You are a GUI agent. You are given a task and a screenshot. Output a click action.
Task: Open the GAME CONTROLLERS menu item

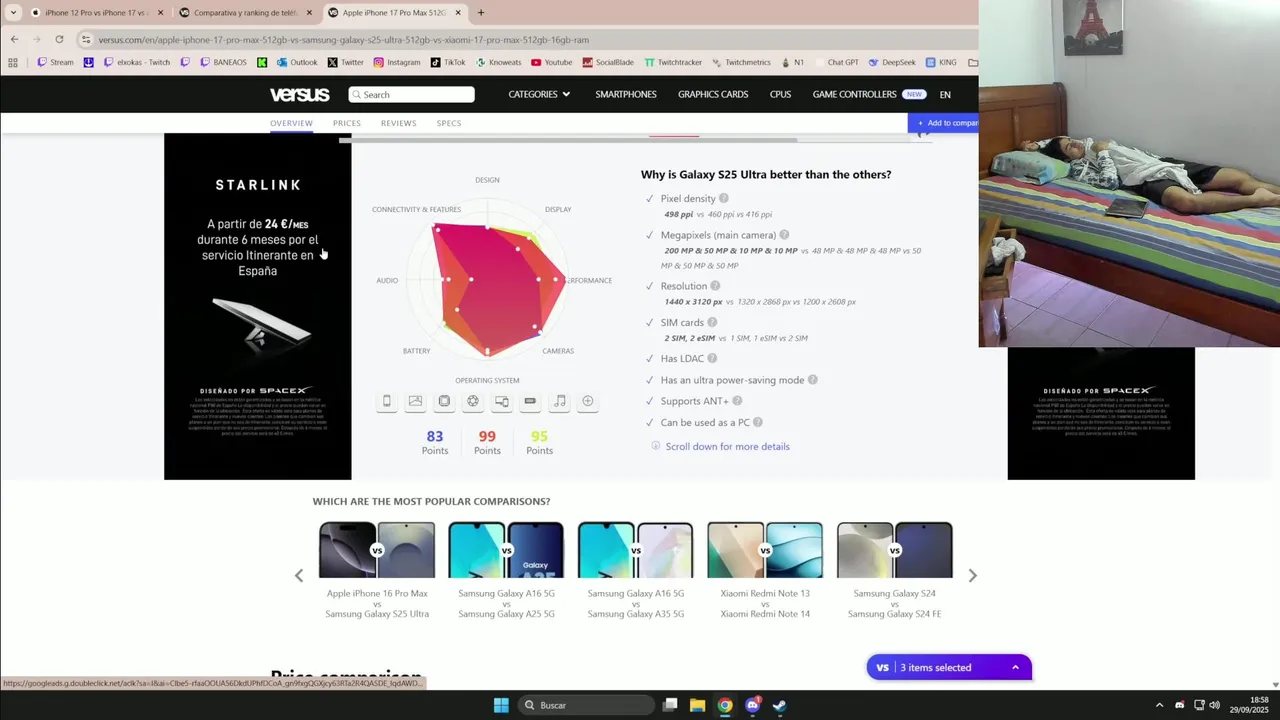[x=854, y=94]
